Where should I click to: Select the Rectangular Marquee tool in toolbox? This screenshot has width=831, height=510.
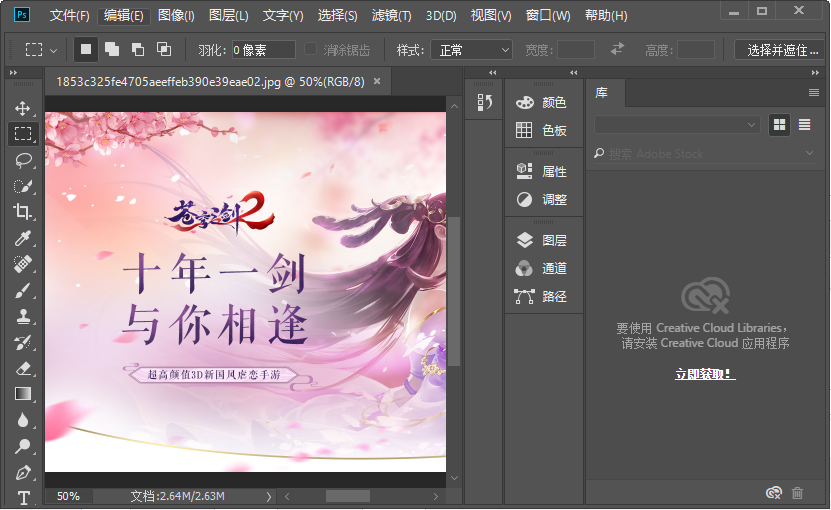click(23, 134)
